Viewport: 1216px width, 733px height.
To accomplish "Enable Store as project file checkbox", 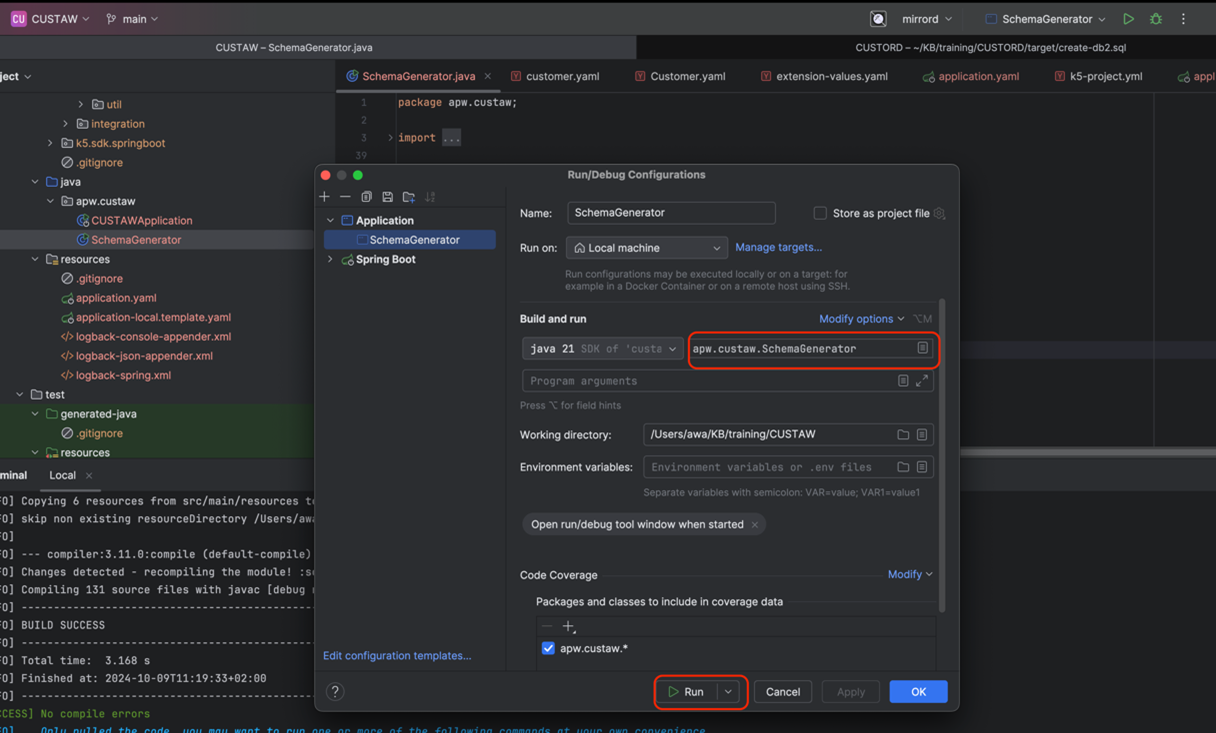I will click(820, 213).
